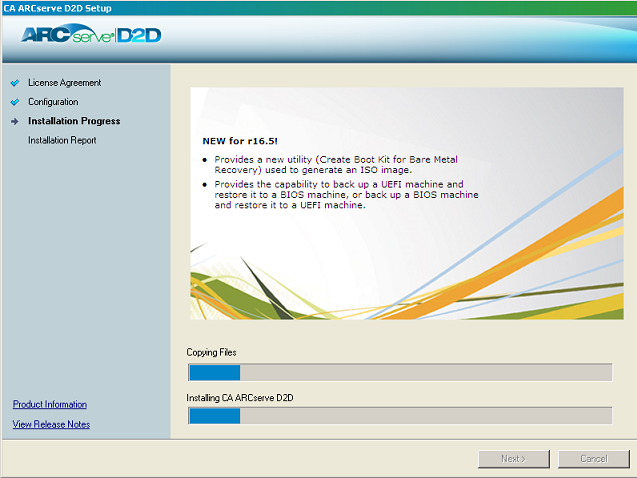This screenshot has width=637, height=478.
Task: Click the Cancel button
Action: pos(594,459)
